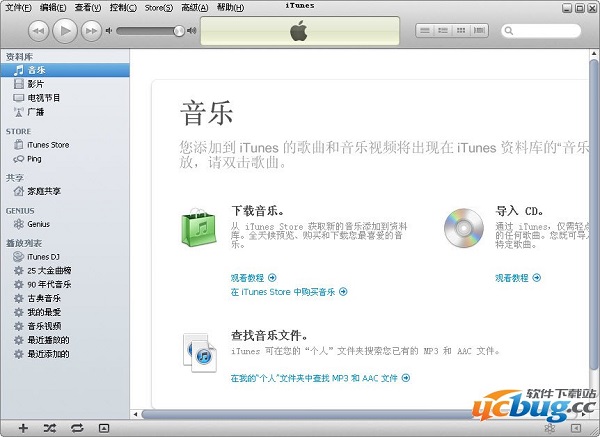
Task: Open the find MP3 and AAC files link
Action: [320, 378]
